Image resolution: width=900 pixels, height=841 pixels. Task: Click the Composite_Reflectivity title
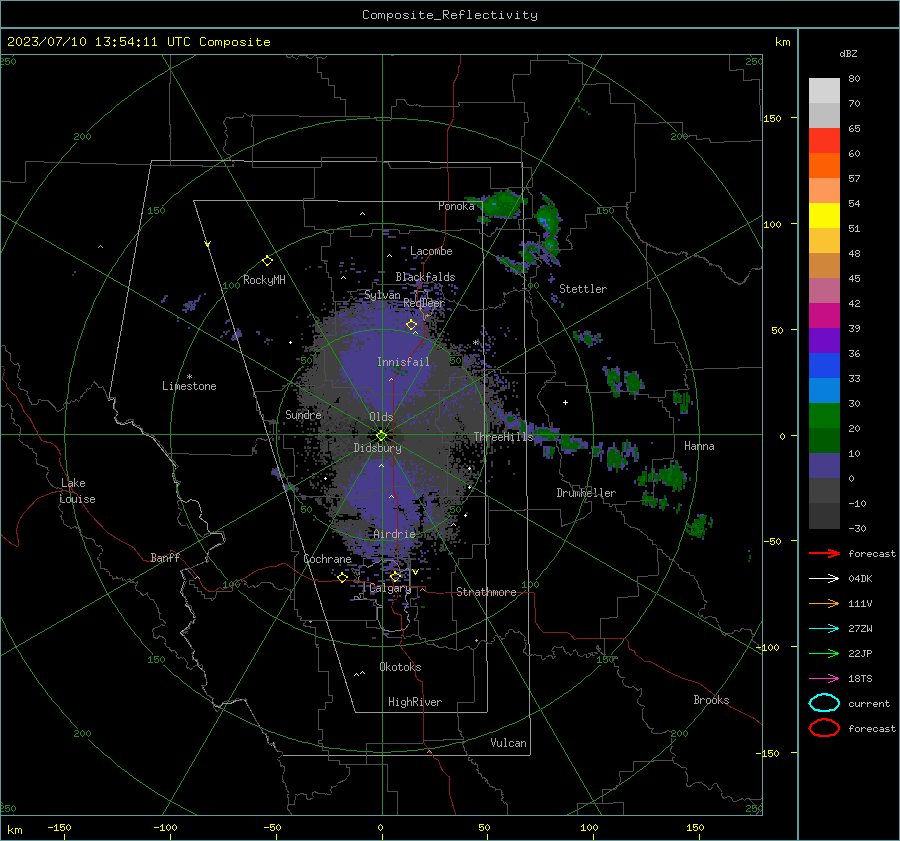click(x=450, y=15)
